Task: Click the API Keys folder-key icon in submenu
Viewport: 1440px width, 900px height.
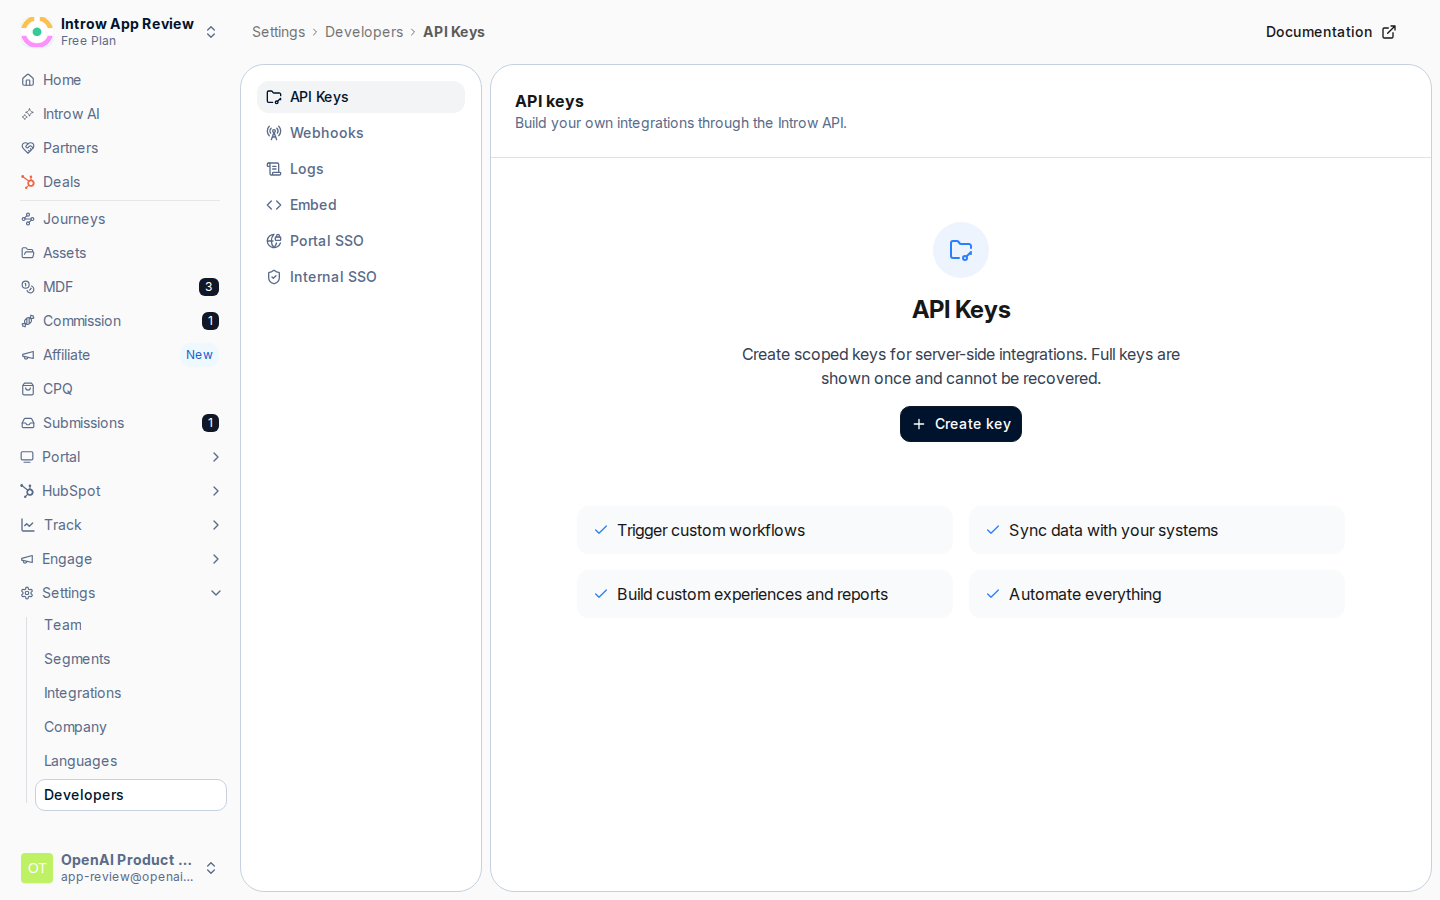Action: pyautogui.click(x=274, y=97)
